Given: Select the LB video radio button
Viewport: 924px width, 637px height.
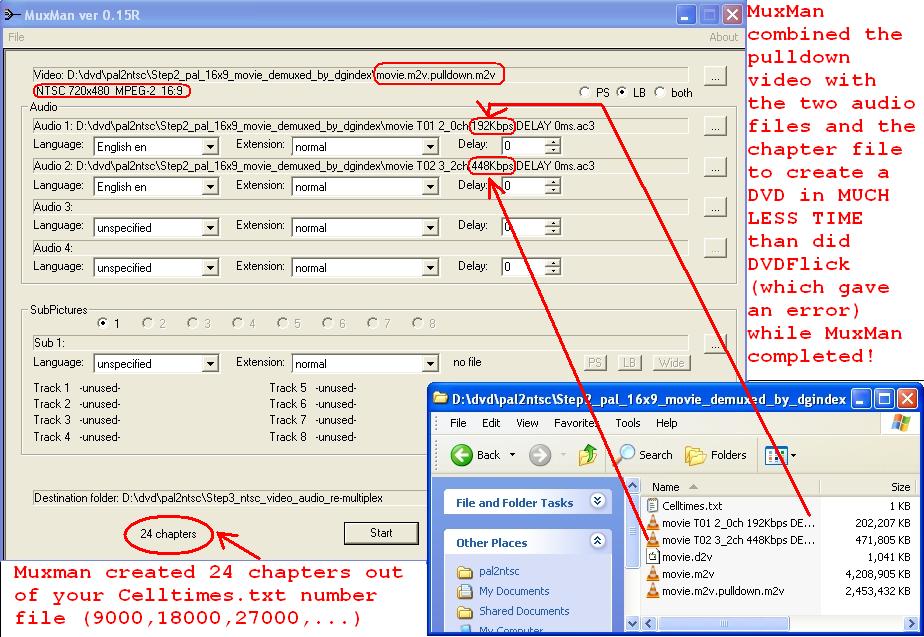Looking at the screenshot, I should pyautogui.click(x=622, y=92).
